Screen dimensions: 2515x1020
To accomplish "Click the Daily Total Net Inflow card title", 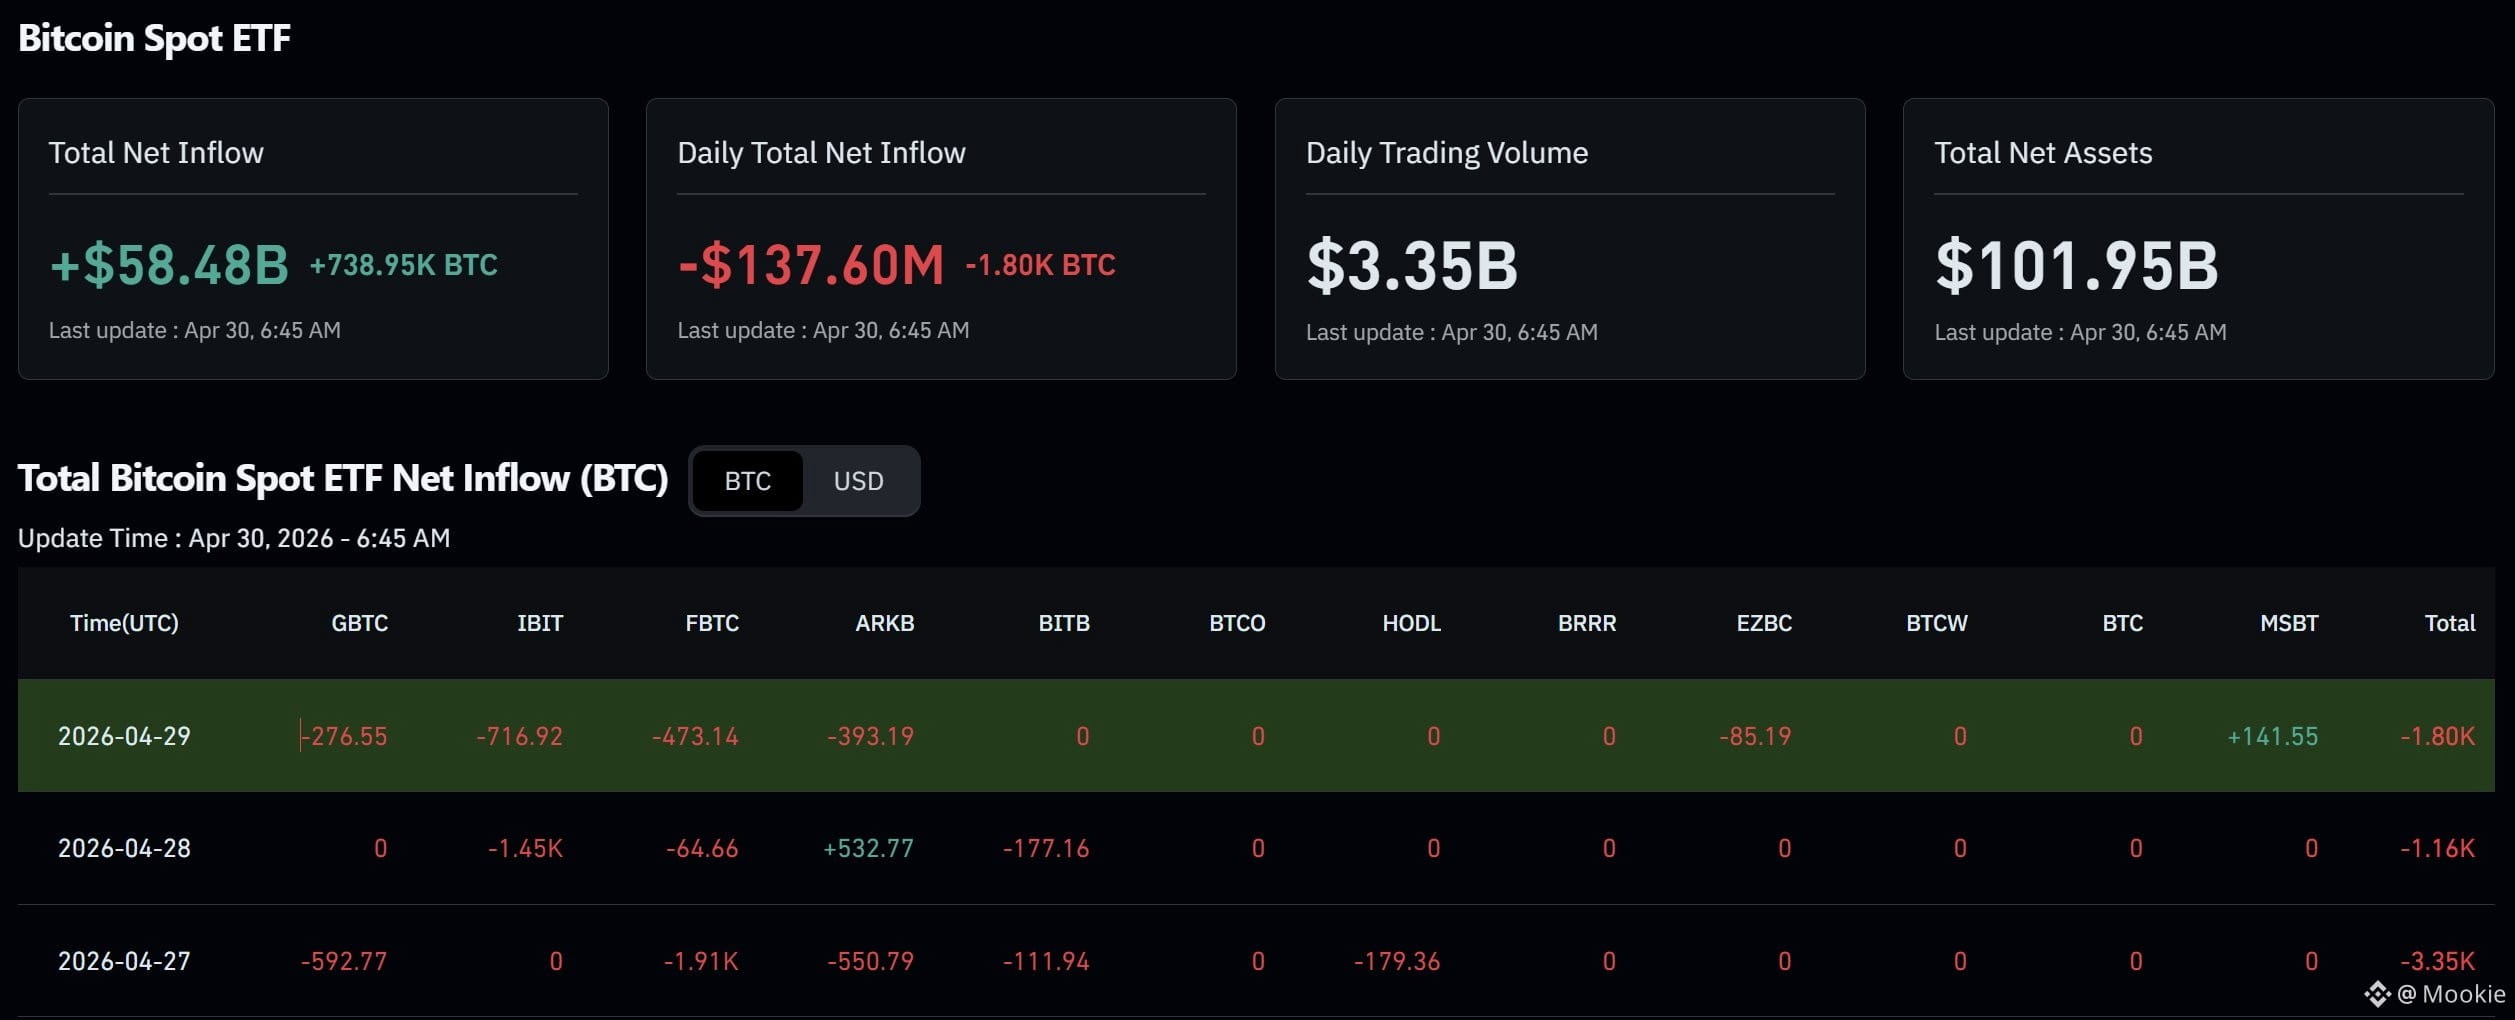I will tap(821, 153).
